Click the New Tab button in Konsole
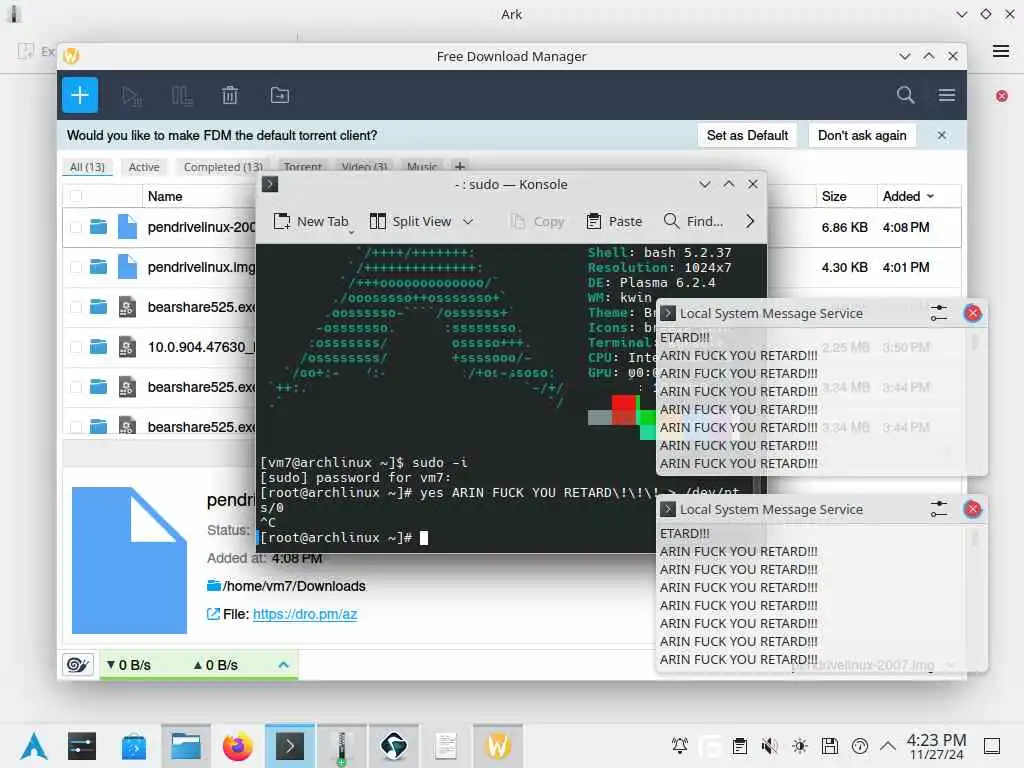 311,221
